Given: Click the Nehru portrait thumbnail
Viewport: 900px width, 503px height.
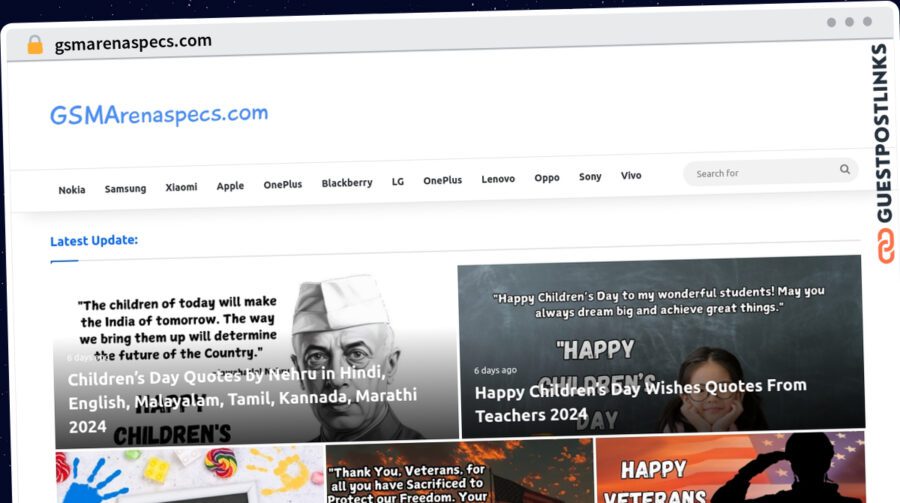Looking at the screenshot, I should tap(255, 357).
